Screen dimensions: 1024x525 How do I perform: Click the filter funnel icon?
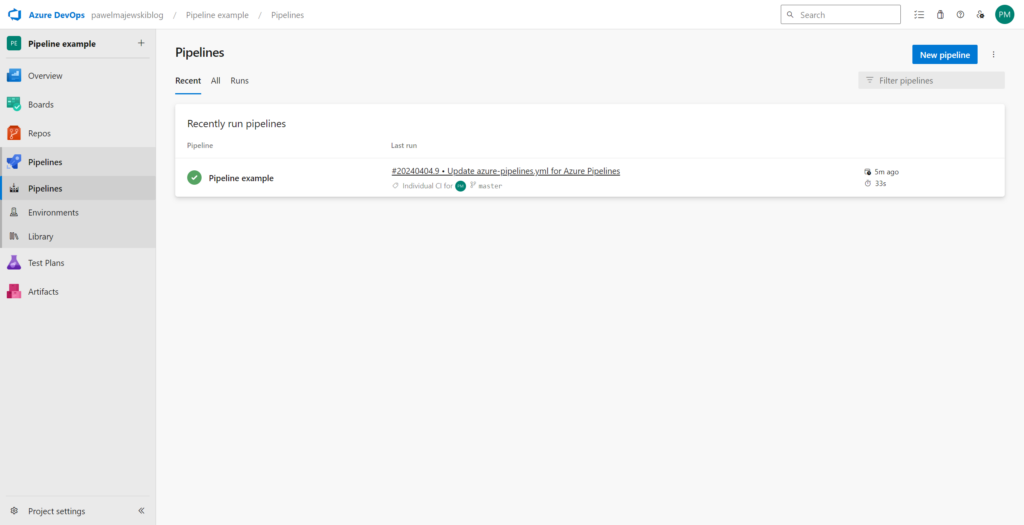point(869,80)
